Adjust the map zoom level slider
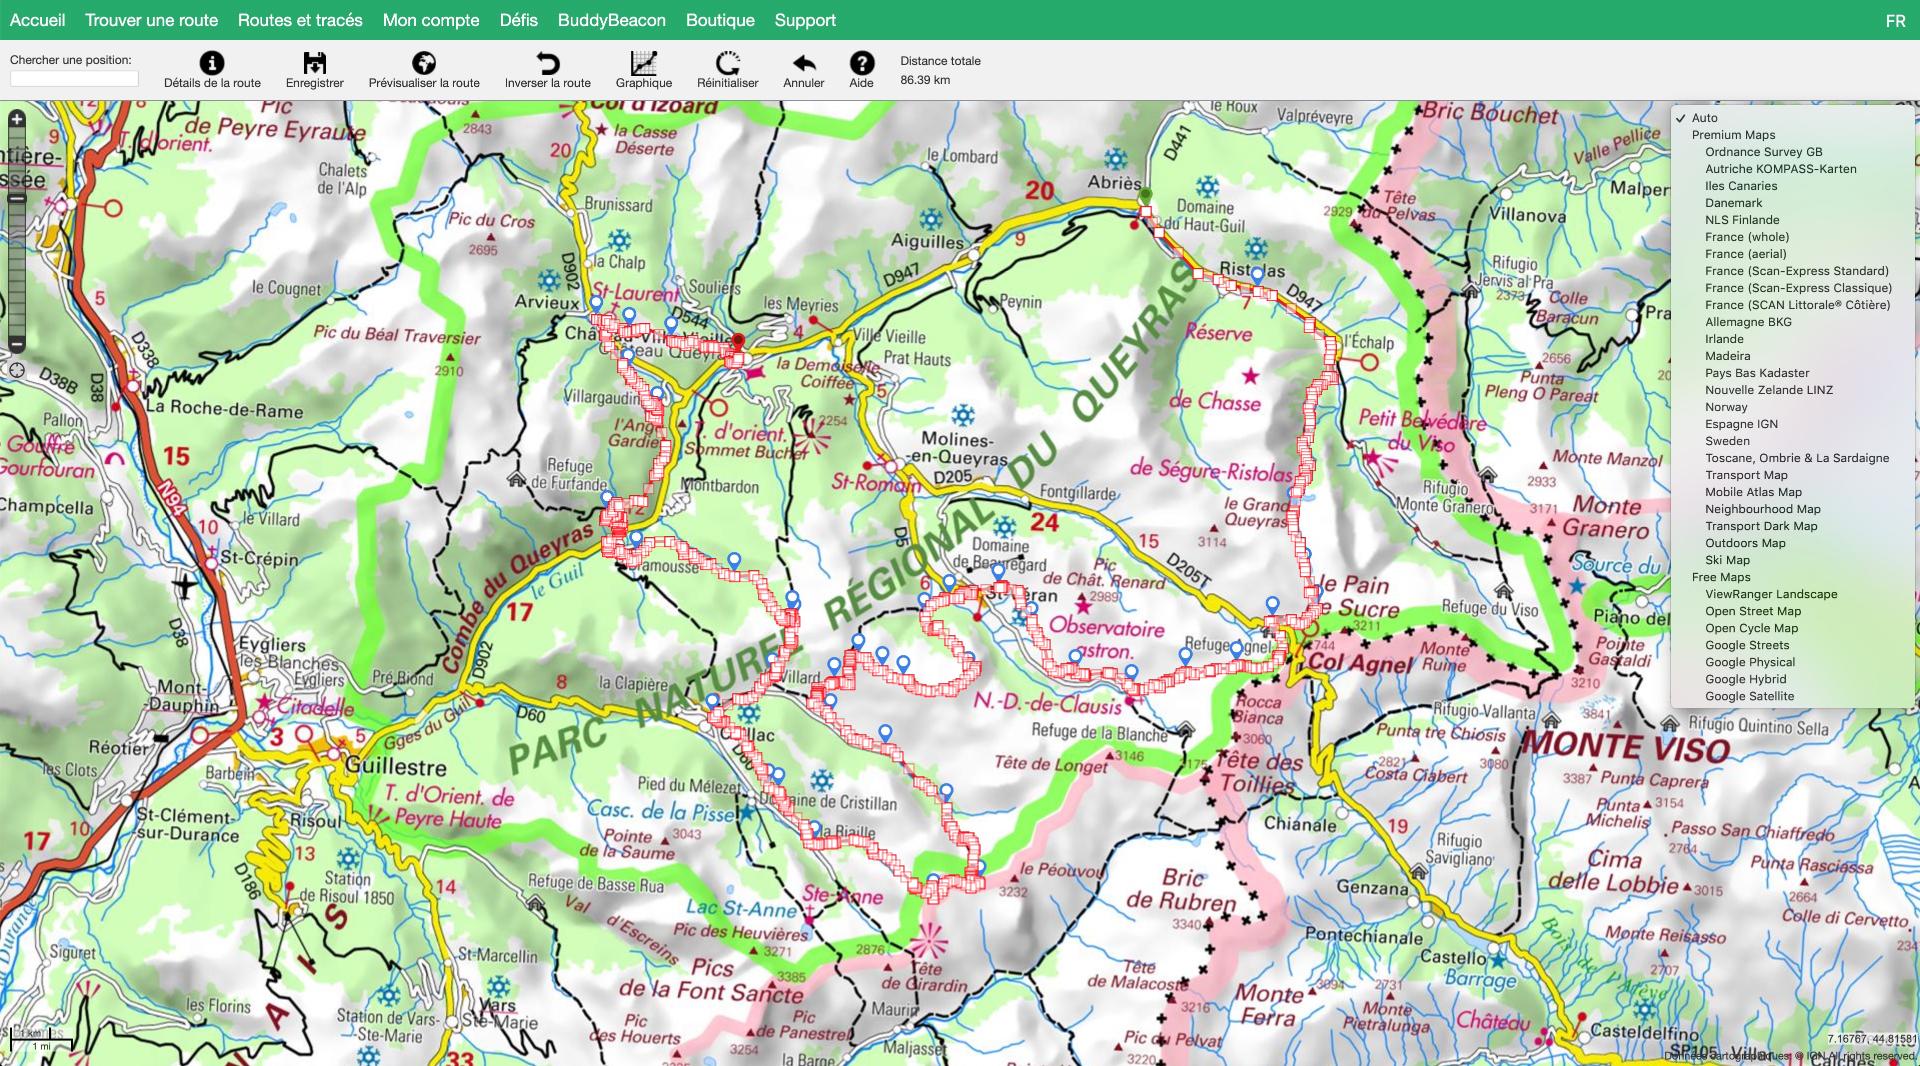Viewport: 1920px width, 1066px height. coord(16,198)
